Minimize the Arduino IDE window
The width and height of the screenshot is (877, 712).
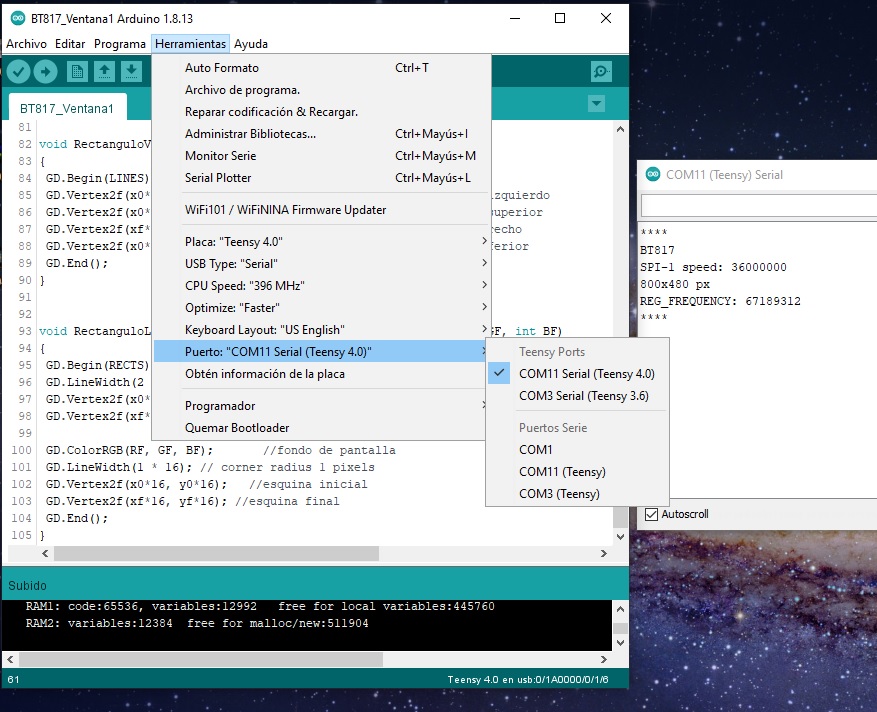click(515, 18)
